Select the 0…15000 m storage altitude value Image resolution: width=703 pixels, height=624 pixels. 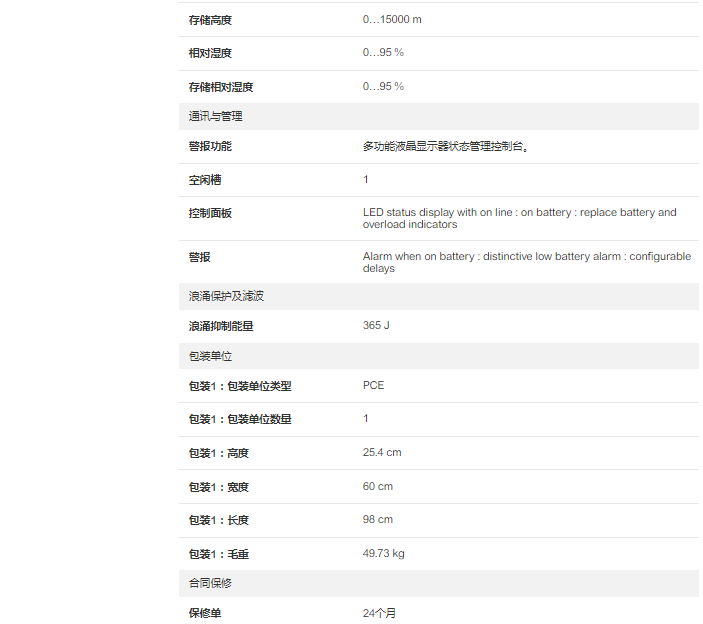pos(392,20)
